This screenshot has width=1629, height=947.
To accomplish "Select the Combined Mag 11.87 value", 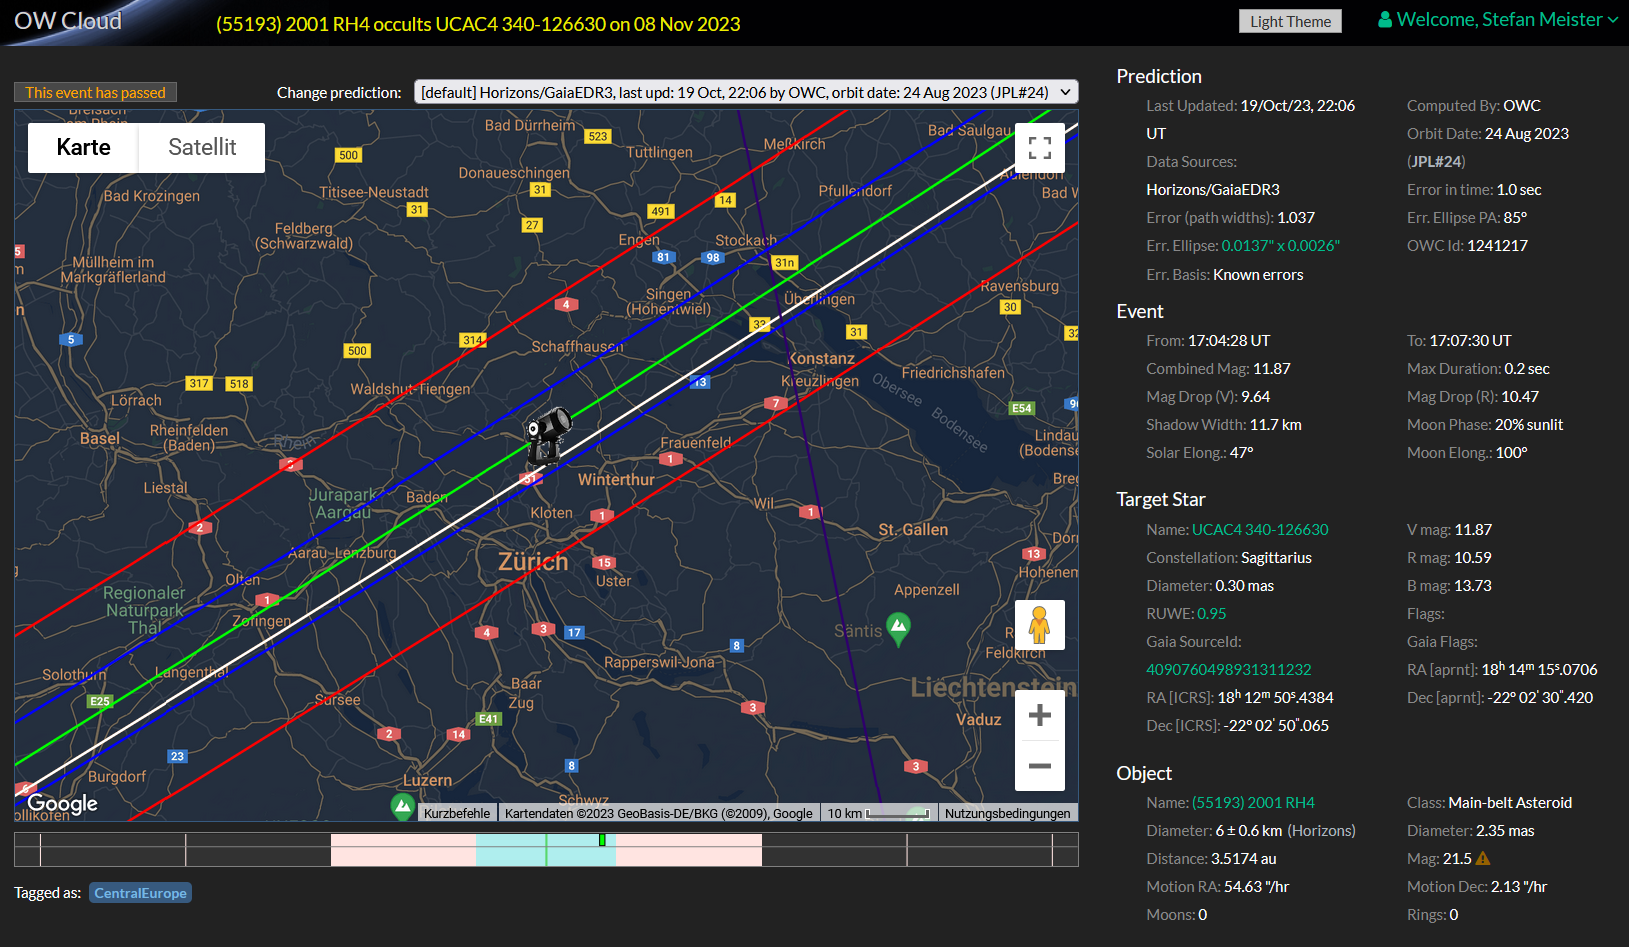I will pos(1272,369).
